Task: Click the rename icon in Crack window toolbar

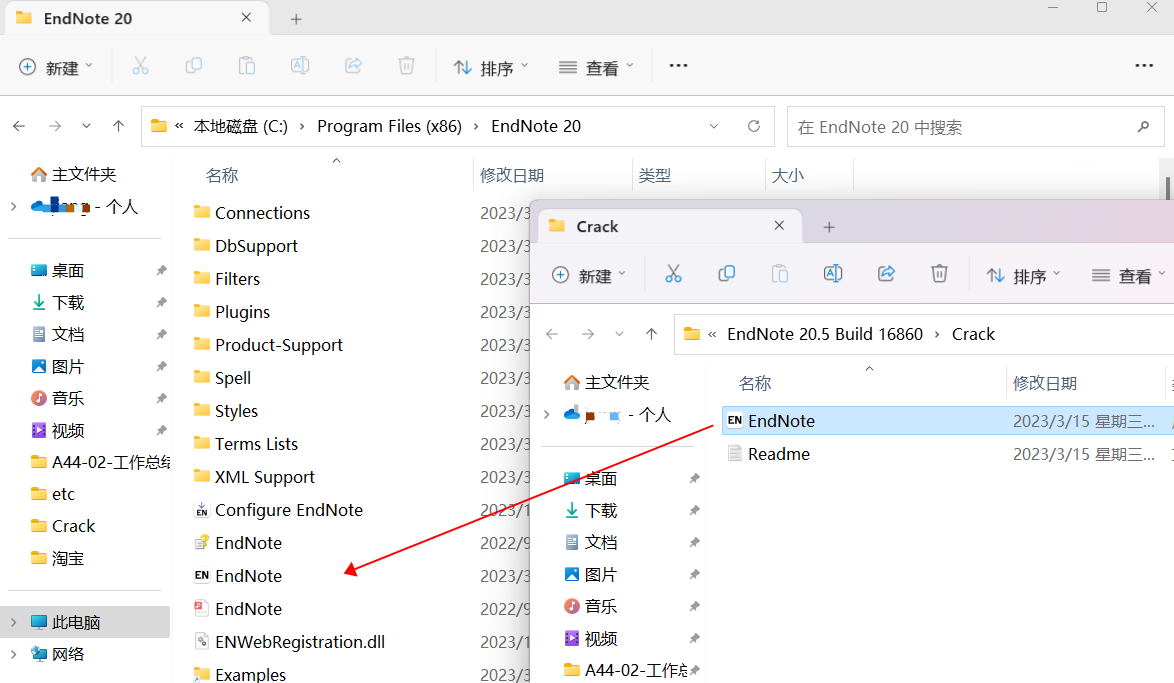Action: (833, 274)
